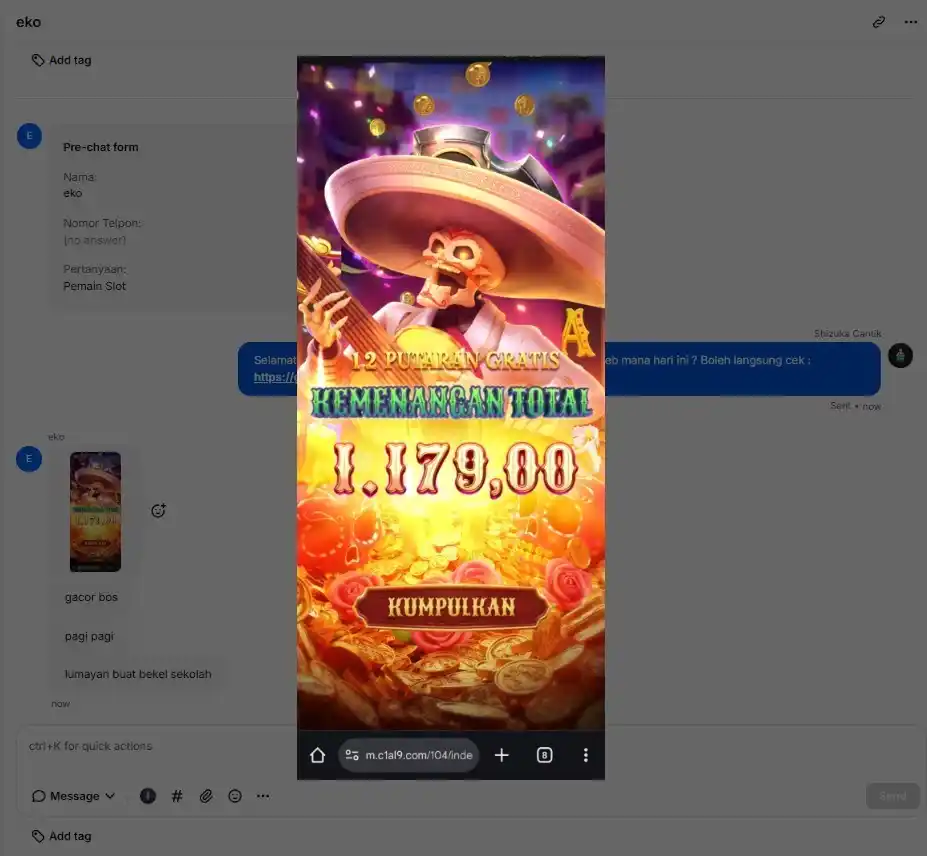Screen dimensions: 927x856
Task: Click the 'Pemain Slot' answer in the pre-chat form
Action: tap(95, 286)
